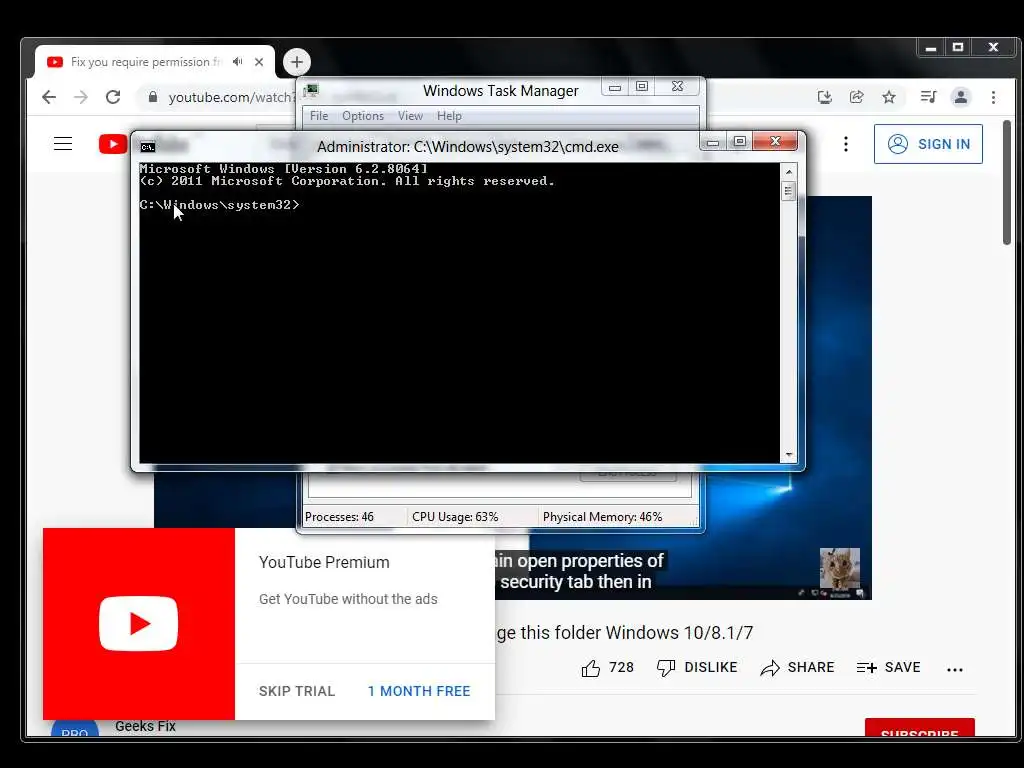Click the share page icon in address bar
This screenshot has height=768, width=1024.
coord(857,97)
